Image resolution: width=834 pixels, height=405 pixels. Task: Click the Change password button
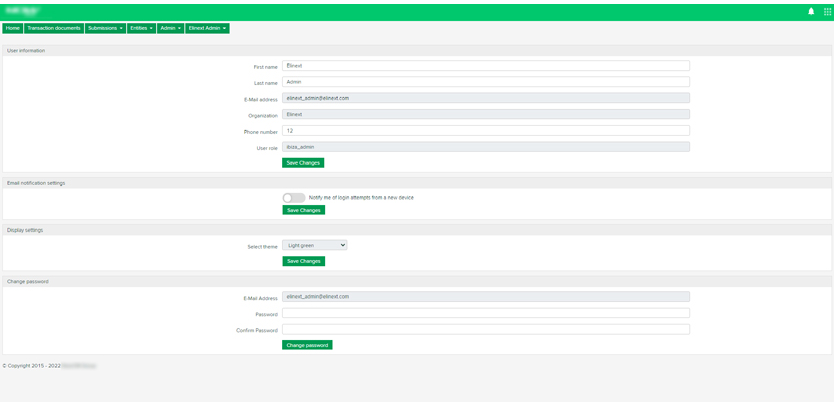coord(307,345)
